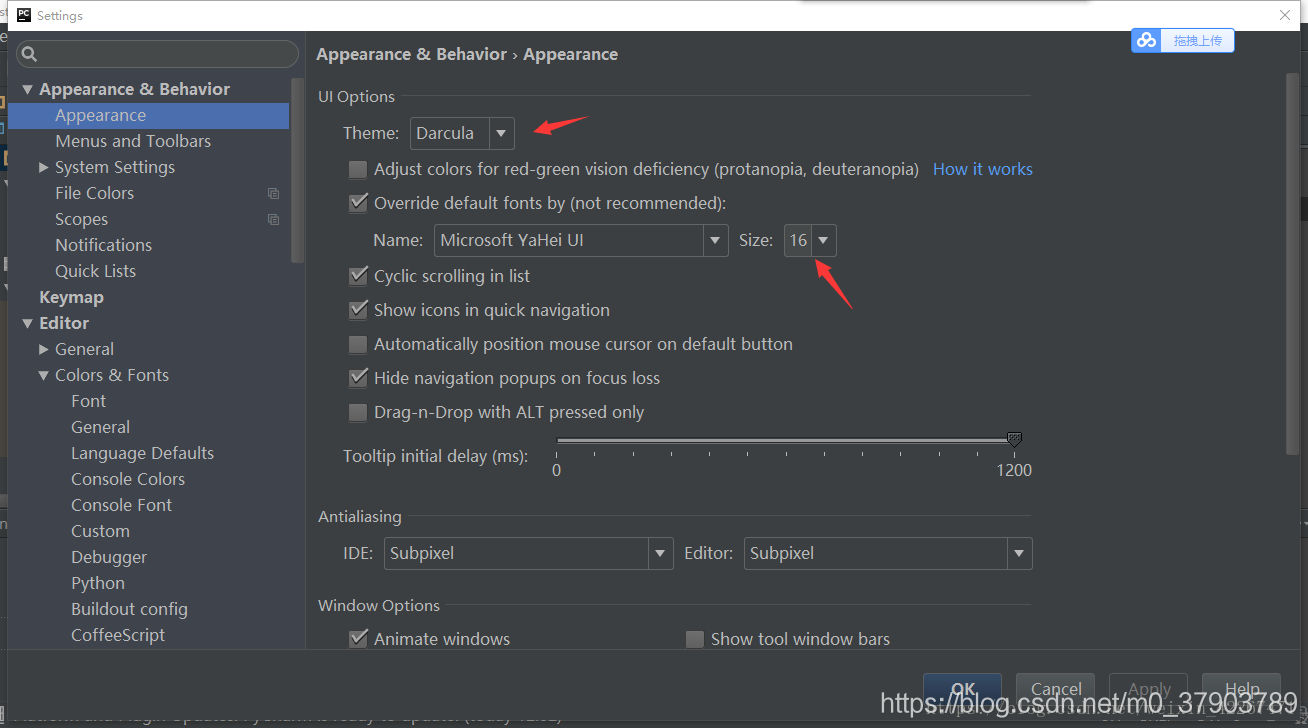The image size is (1308, 728).
Task: Open General under Colors & Fonts
Action: [100, 427]
